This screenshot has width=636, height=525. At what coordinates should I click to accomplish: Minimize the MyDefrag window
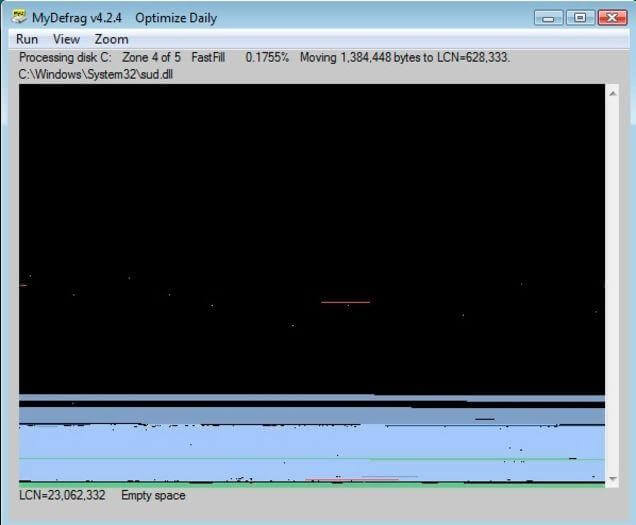point(548,18)
